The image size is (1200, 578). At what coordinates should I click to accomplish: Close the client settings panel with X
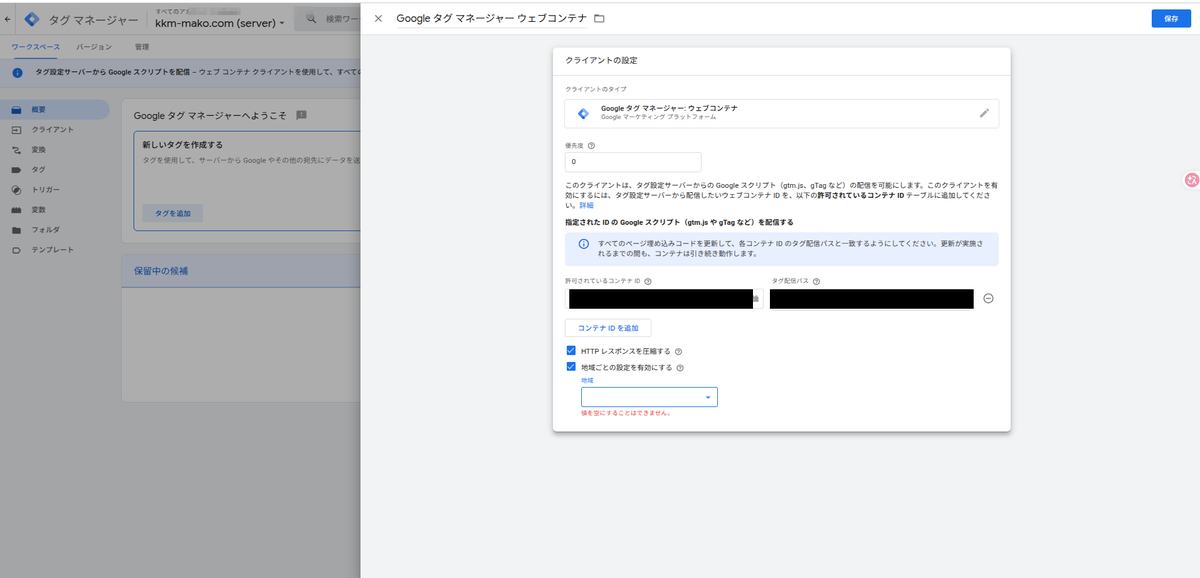point(378,18)
